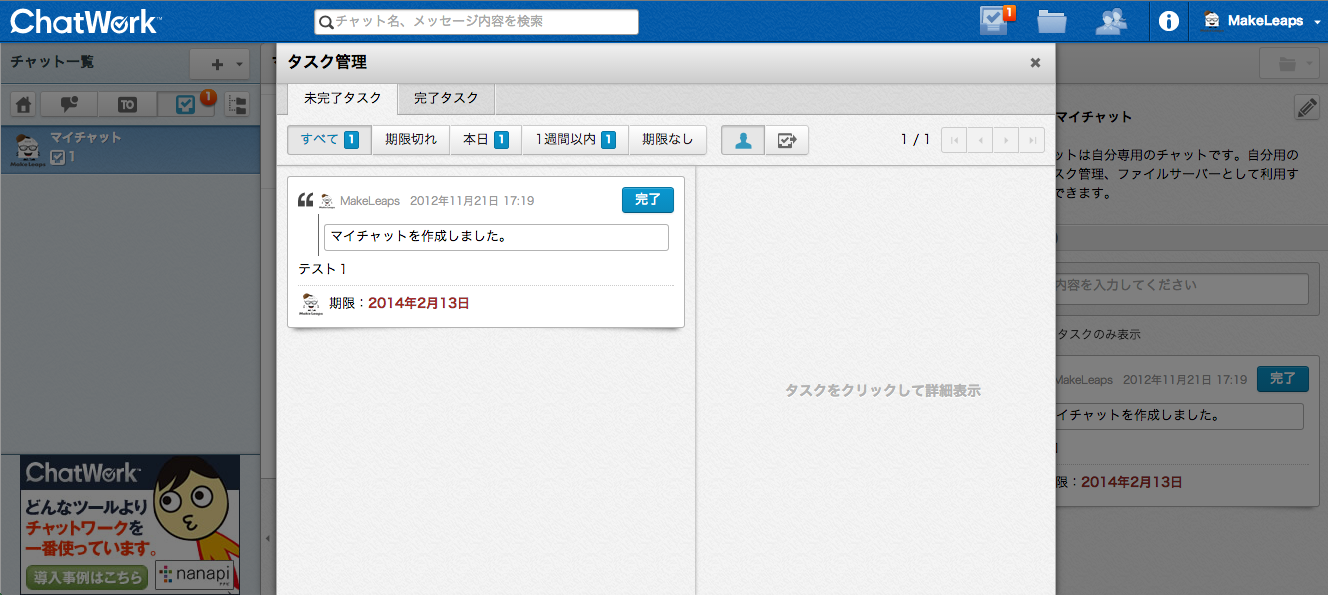Click quote icon in task card

pyautogui.click(x=306, y=200)
